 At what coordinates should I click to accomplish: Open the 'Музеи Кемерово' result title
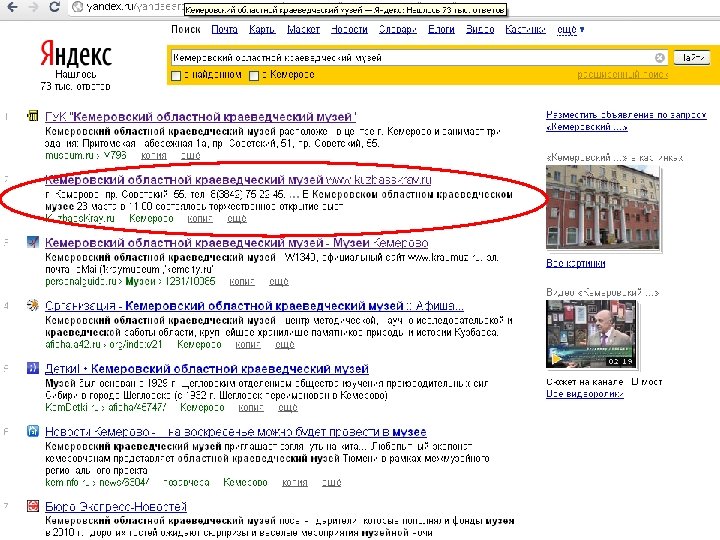point(236,242)
